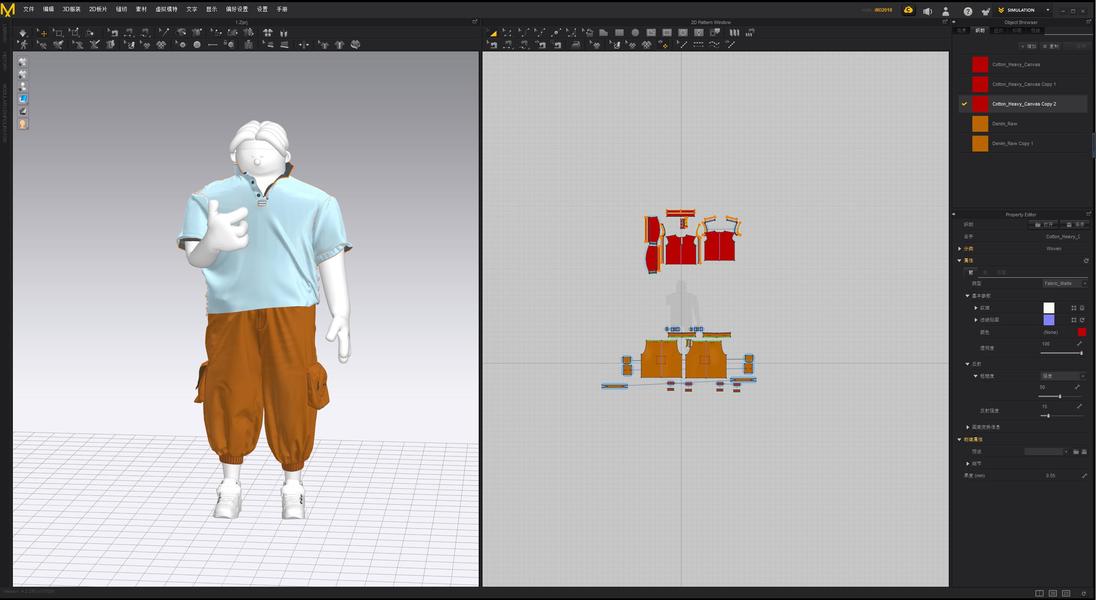Viewport: 1096px width, 600px height.
Task: Click the zipper line tool icon in 3D toolbar
Action: tap(212, 45)
